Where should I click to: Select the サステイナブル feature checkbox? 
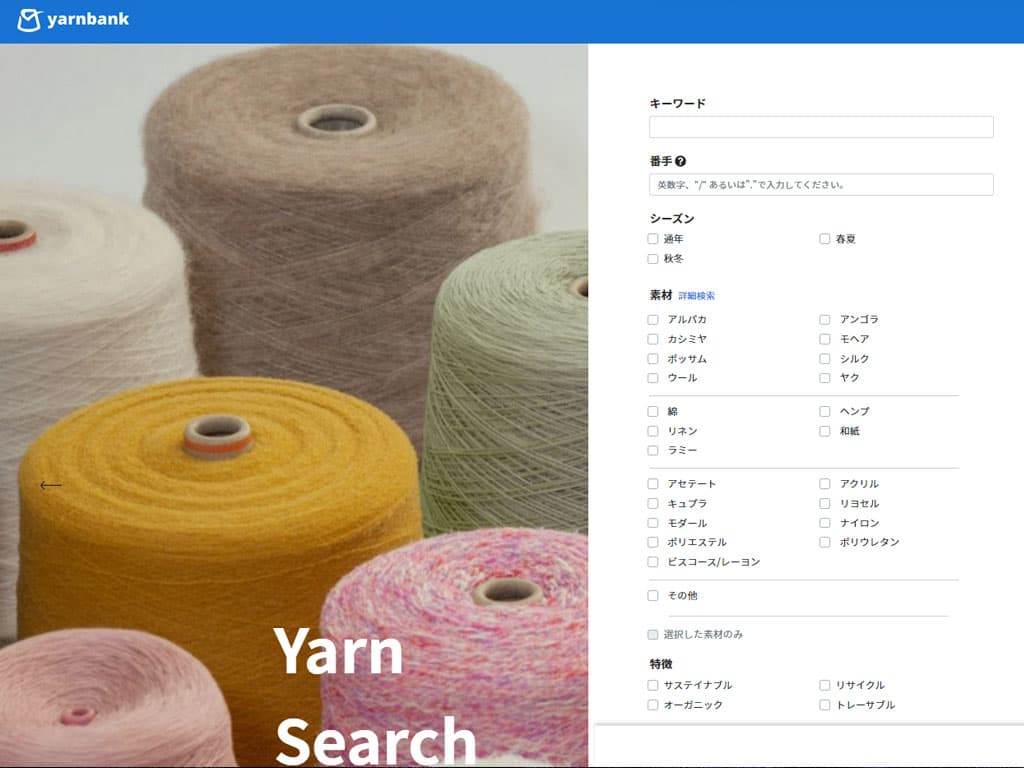tap(652, 685)
